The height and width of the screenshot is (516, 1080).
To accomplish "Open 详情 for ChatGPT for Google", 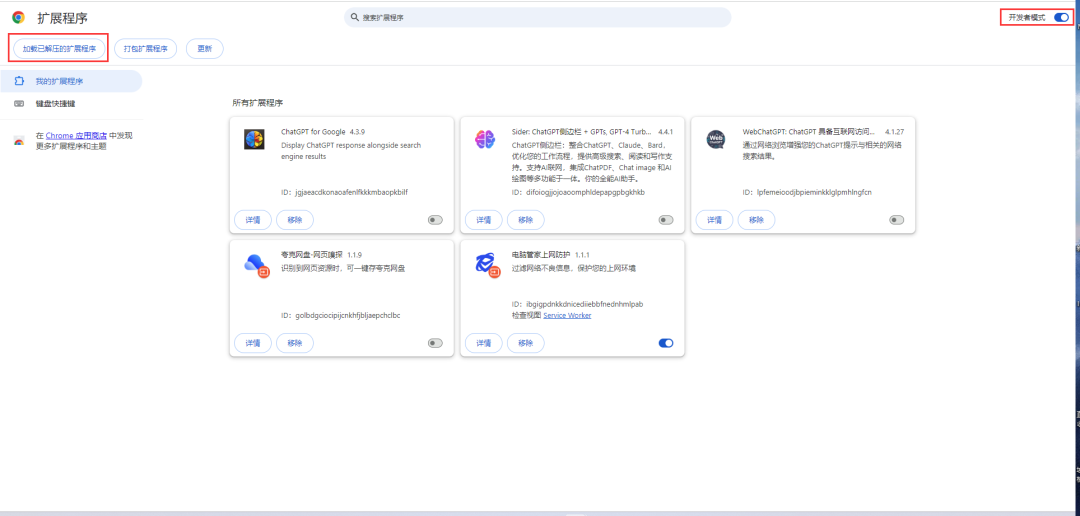I will [253, 220].
